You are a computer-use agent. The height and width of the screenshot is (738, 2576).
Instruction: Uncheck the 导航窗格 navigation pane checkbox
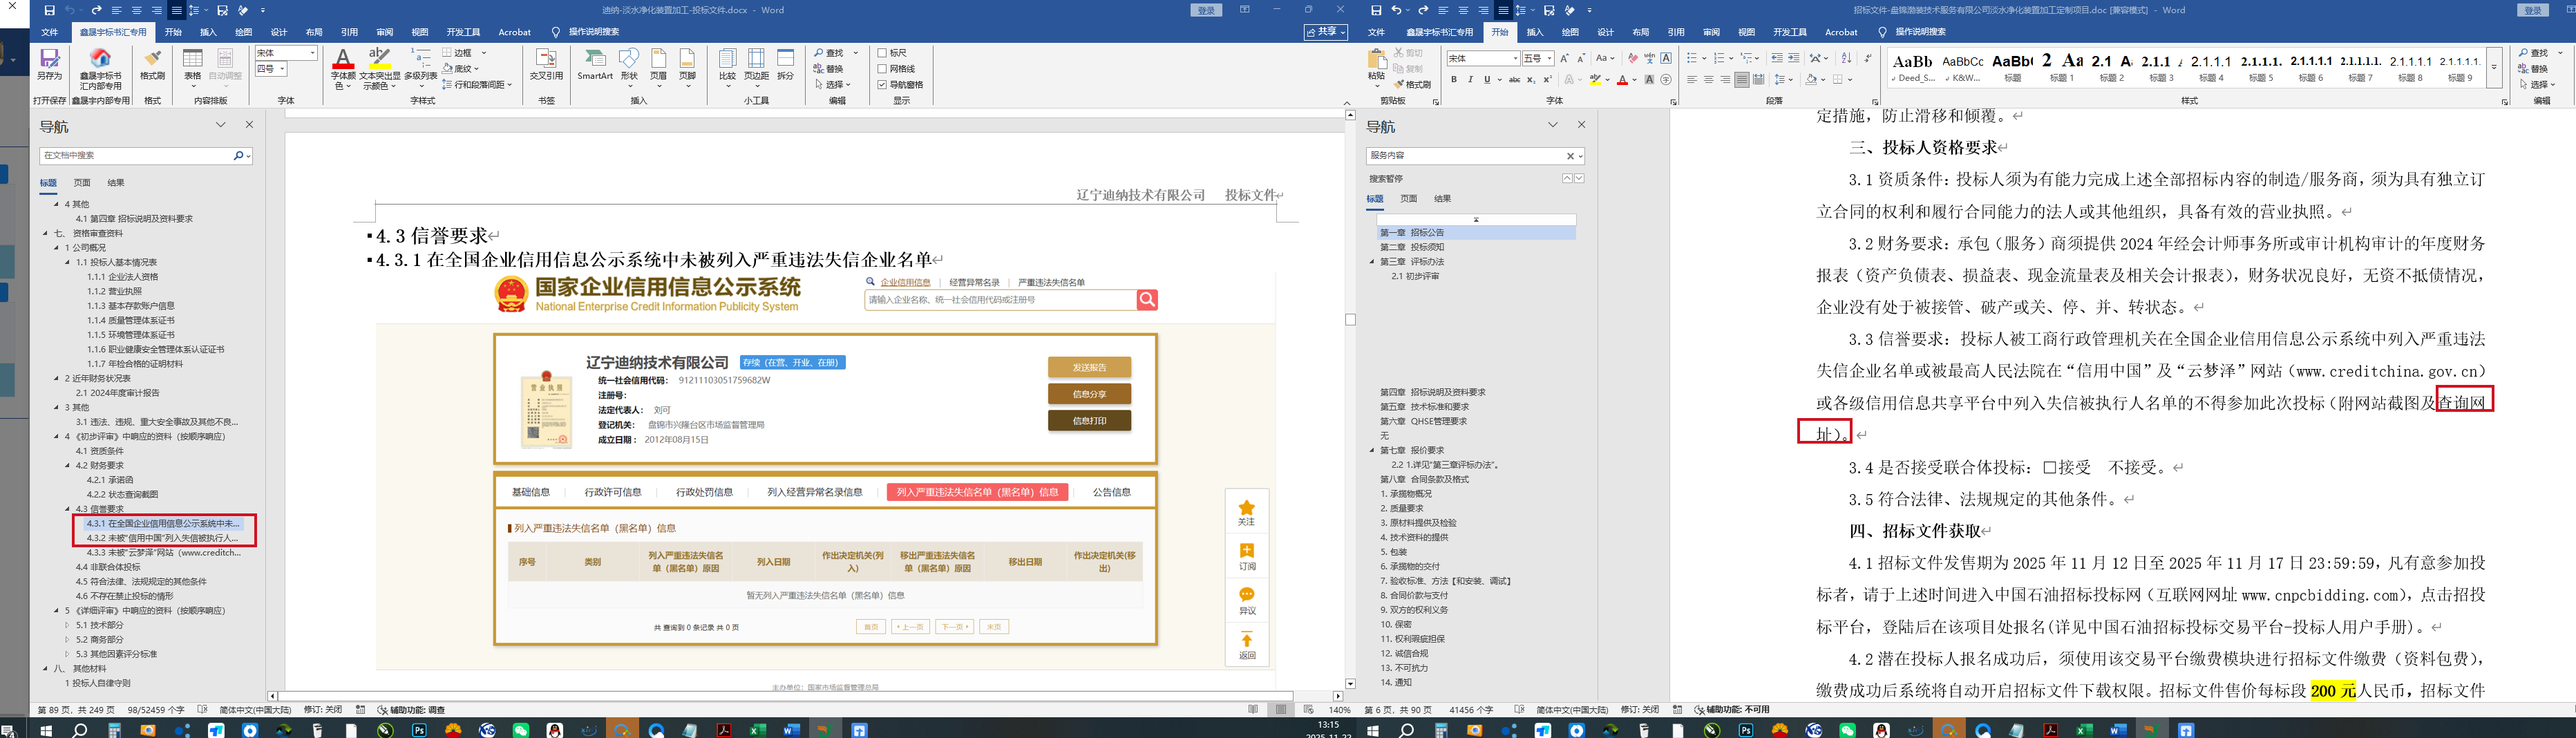[x=883, y=85]
